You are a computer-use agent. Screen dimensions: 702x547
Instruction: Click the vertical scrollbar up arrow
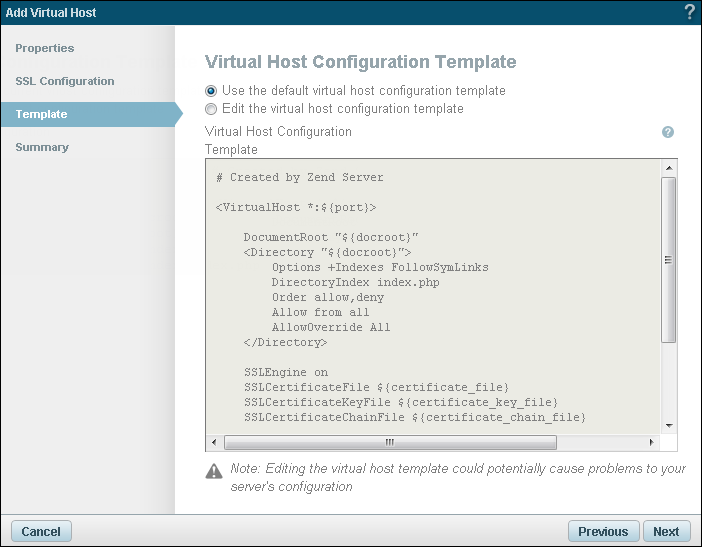(x=669, y=168)
